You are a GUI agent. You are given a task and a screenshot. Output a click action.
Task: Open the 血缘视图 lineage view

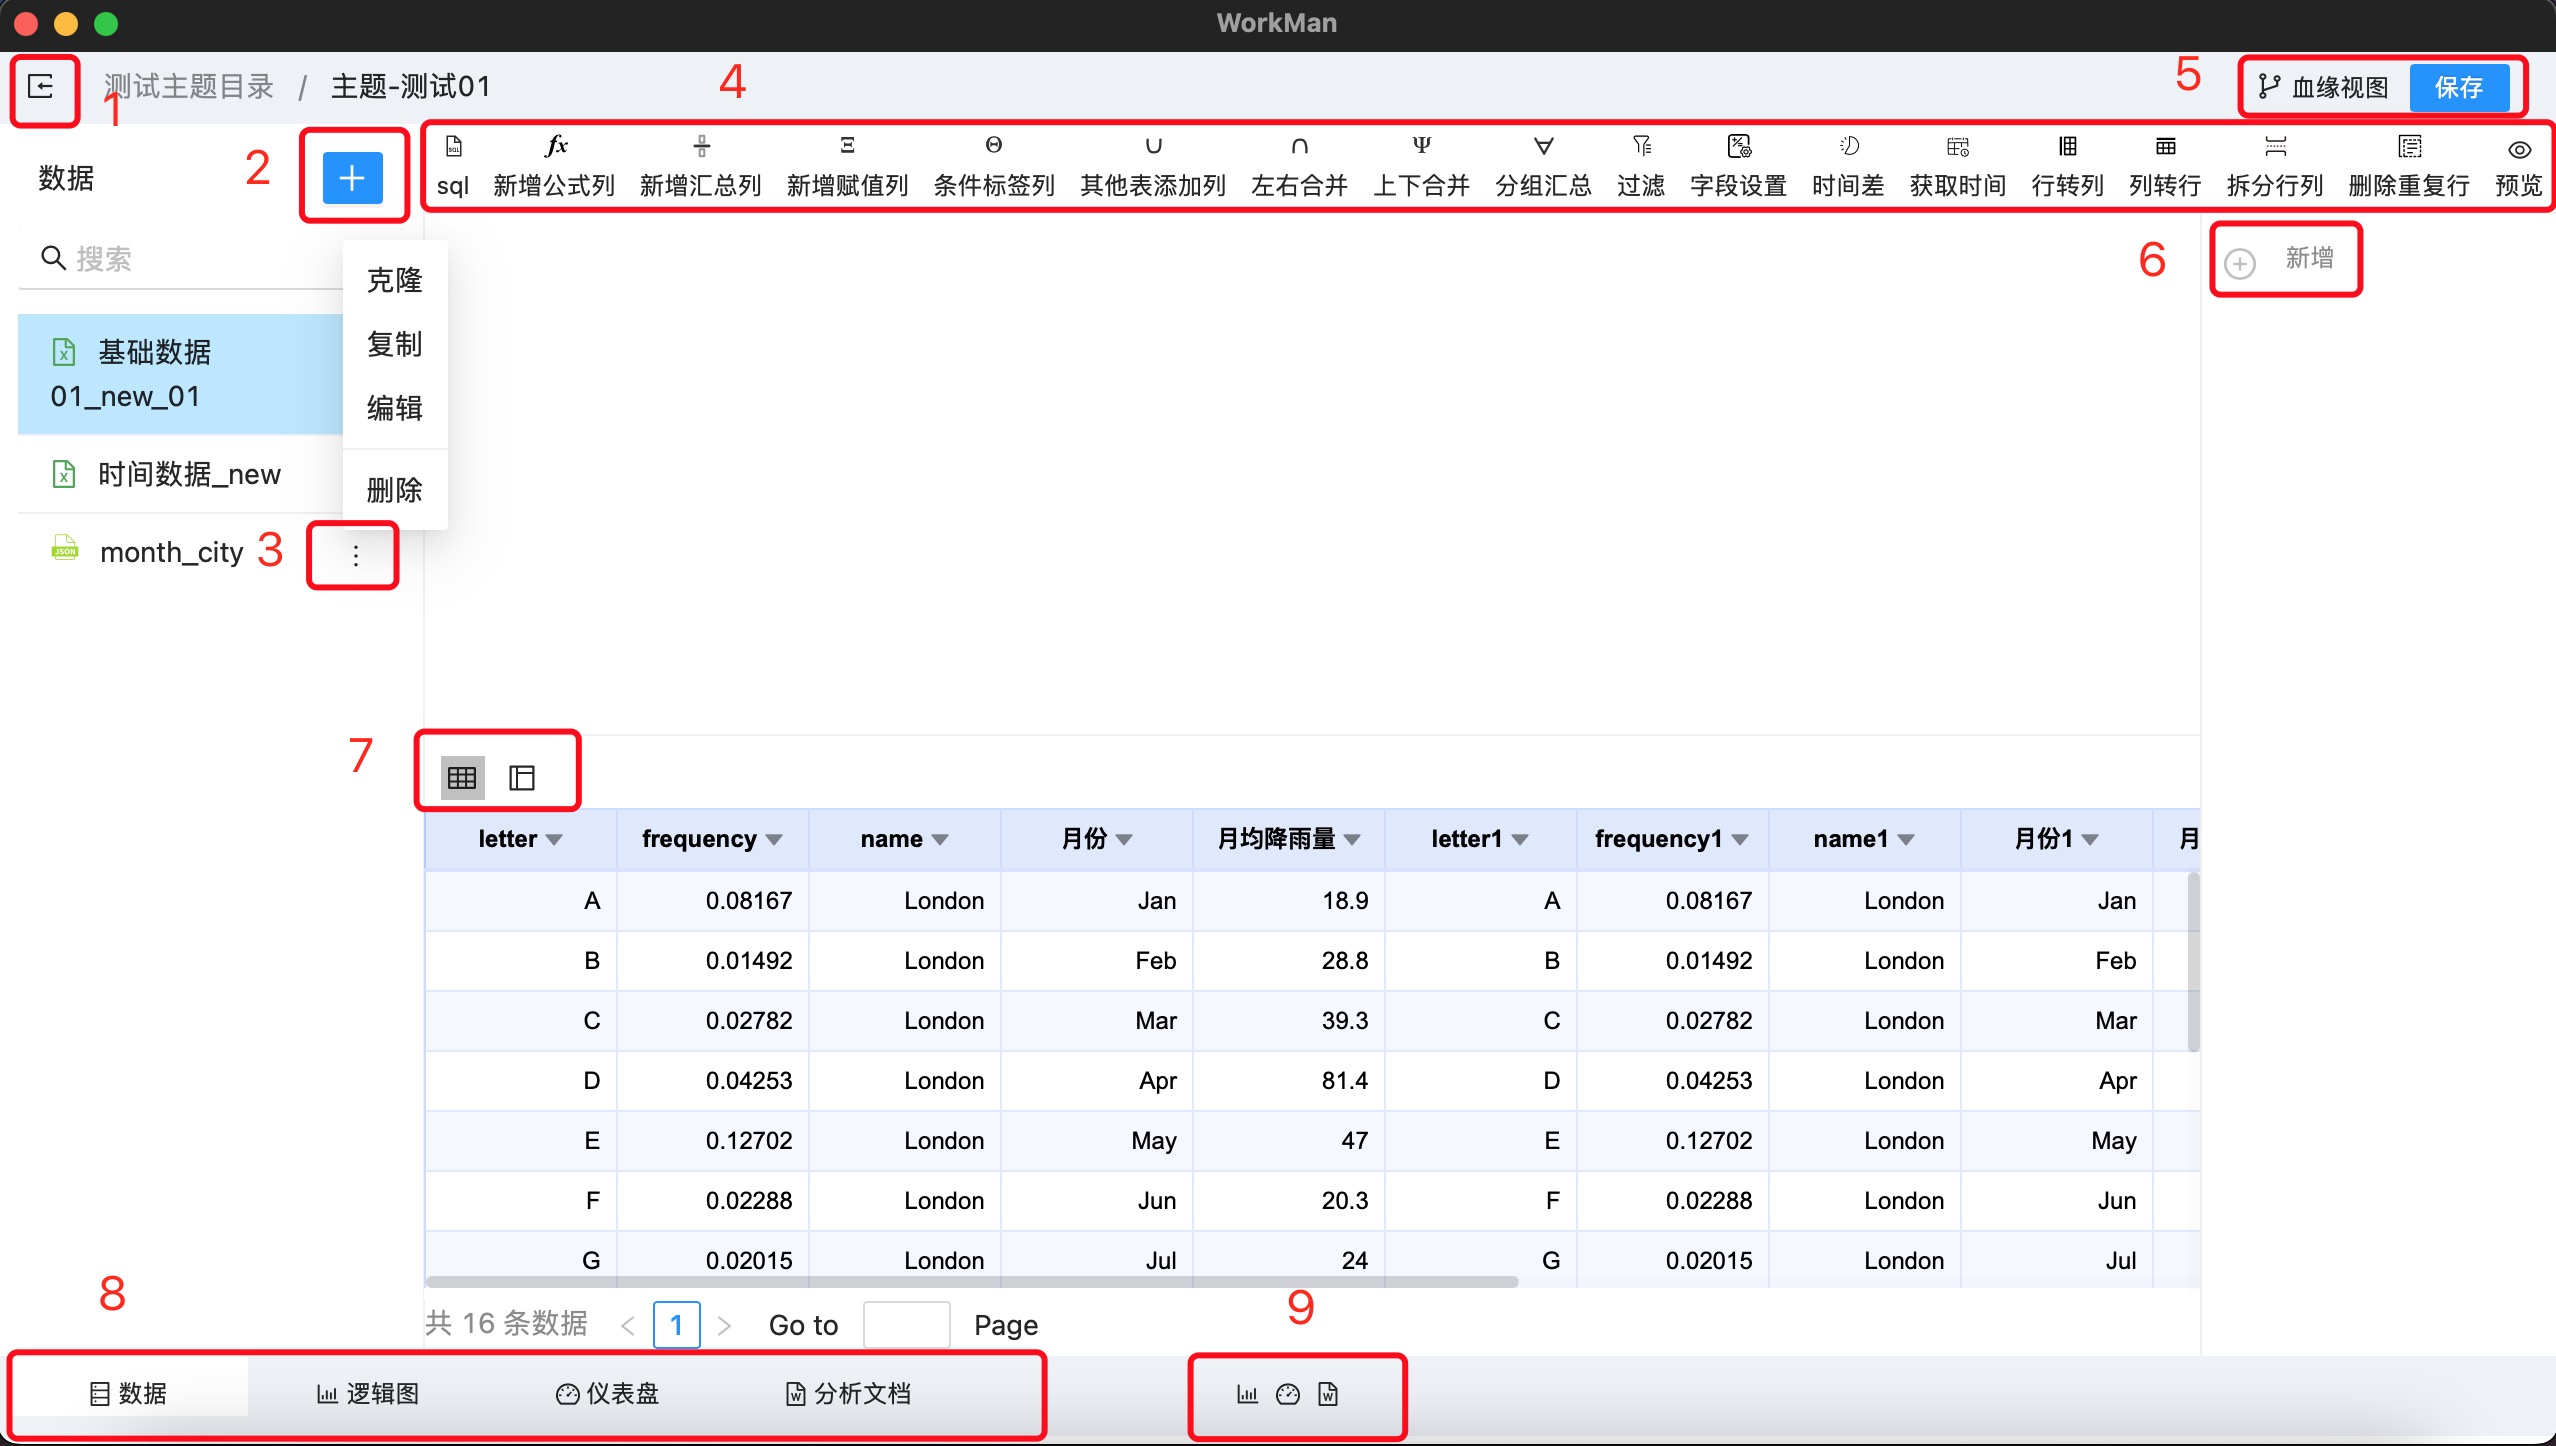point(2324,88)
